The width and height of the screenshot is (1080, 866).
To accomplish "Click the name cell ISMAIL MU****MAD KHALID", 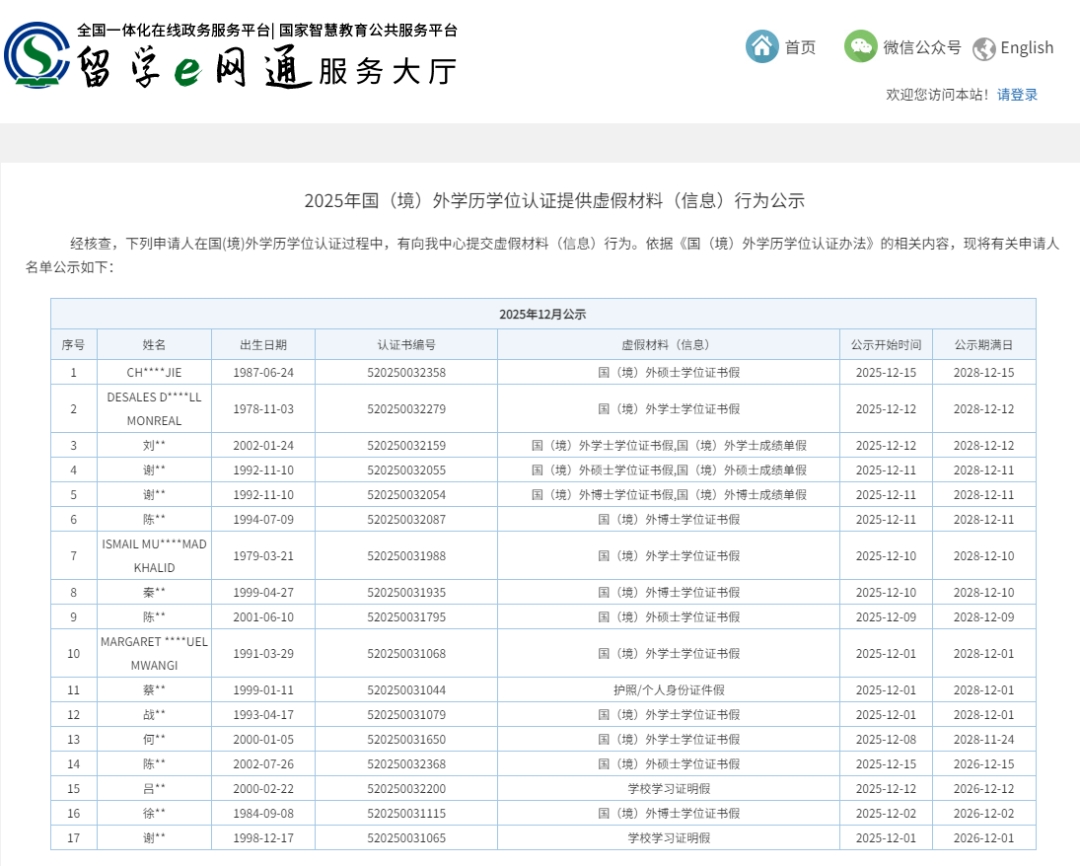I will pyautogui.click(x=154, y=555).
